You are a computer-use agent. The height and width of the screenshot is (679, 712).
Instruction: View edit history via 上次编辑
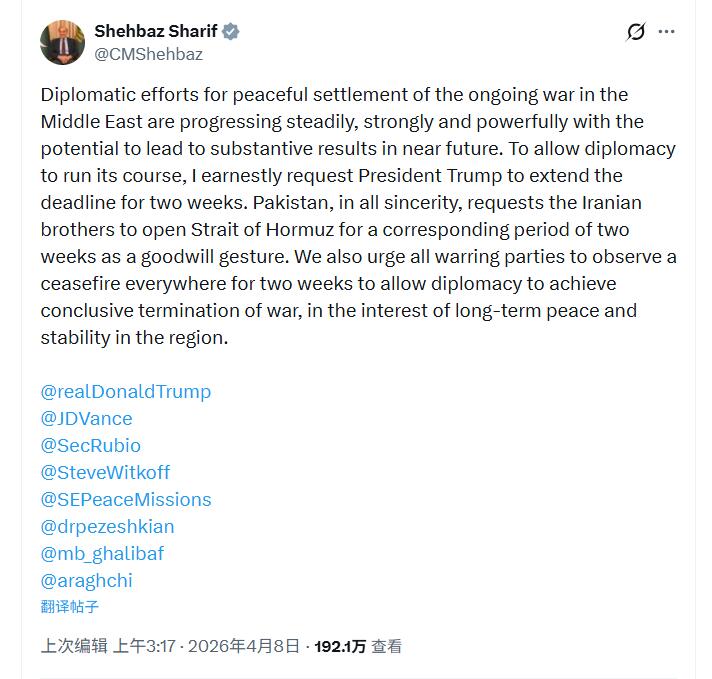(74, 646)
